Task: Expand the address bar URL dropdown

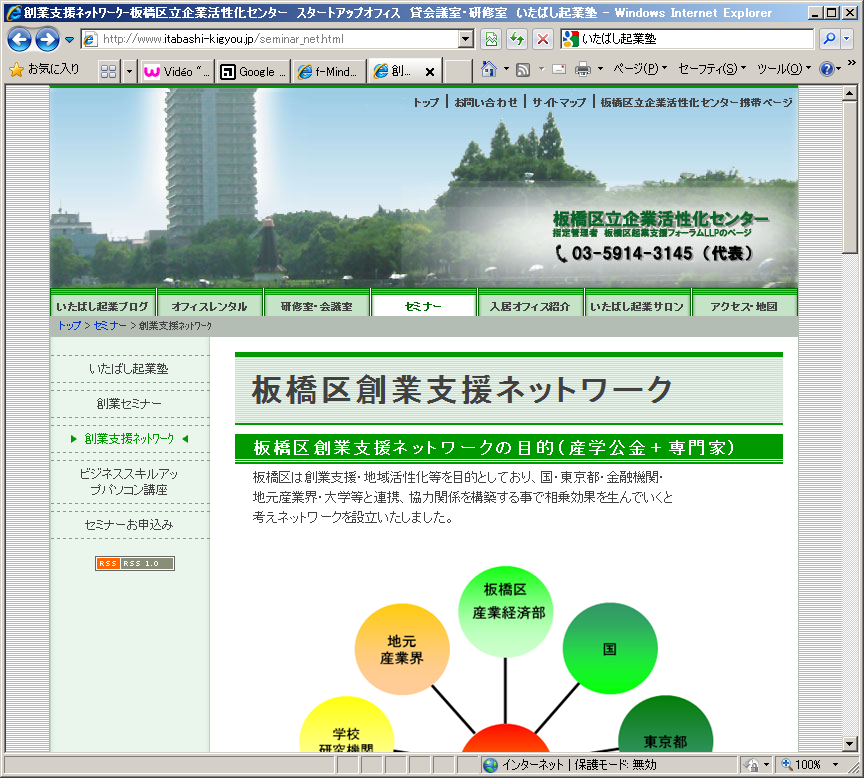Action: point(466,39)
